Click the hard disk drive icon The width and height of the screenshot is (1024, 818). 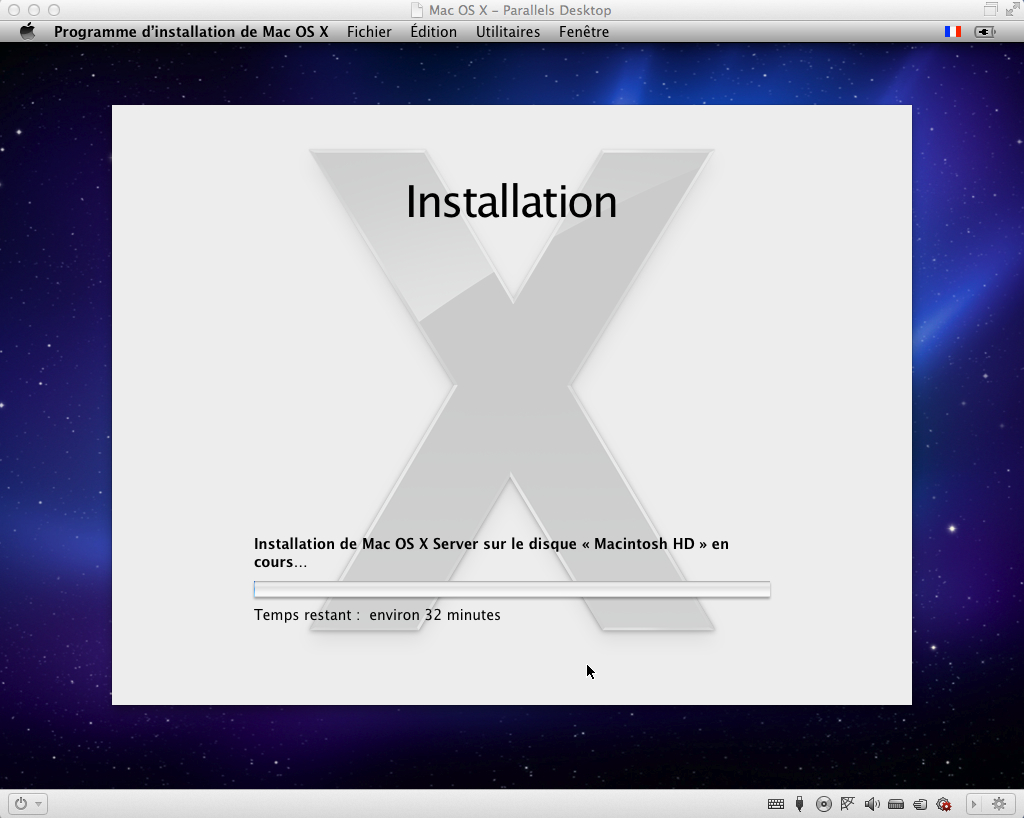[x=895, y=804]
